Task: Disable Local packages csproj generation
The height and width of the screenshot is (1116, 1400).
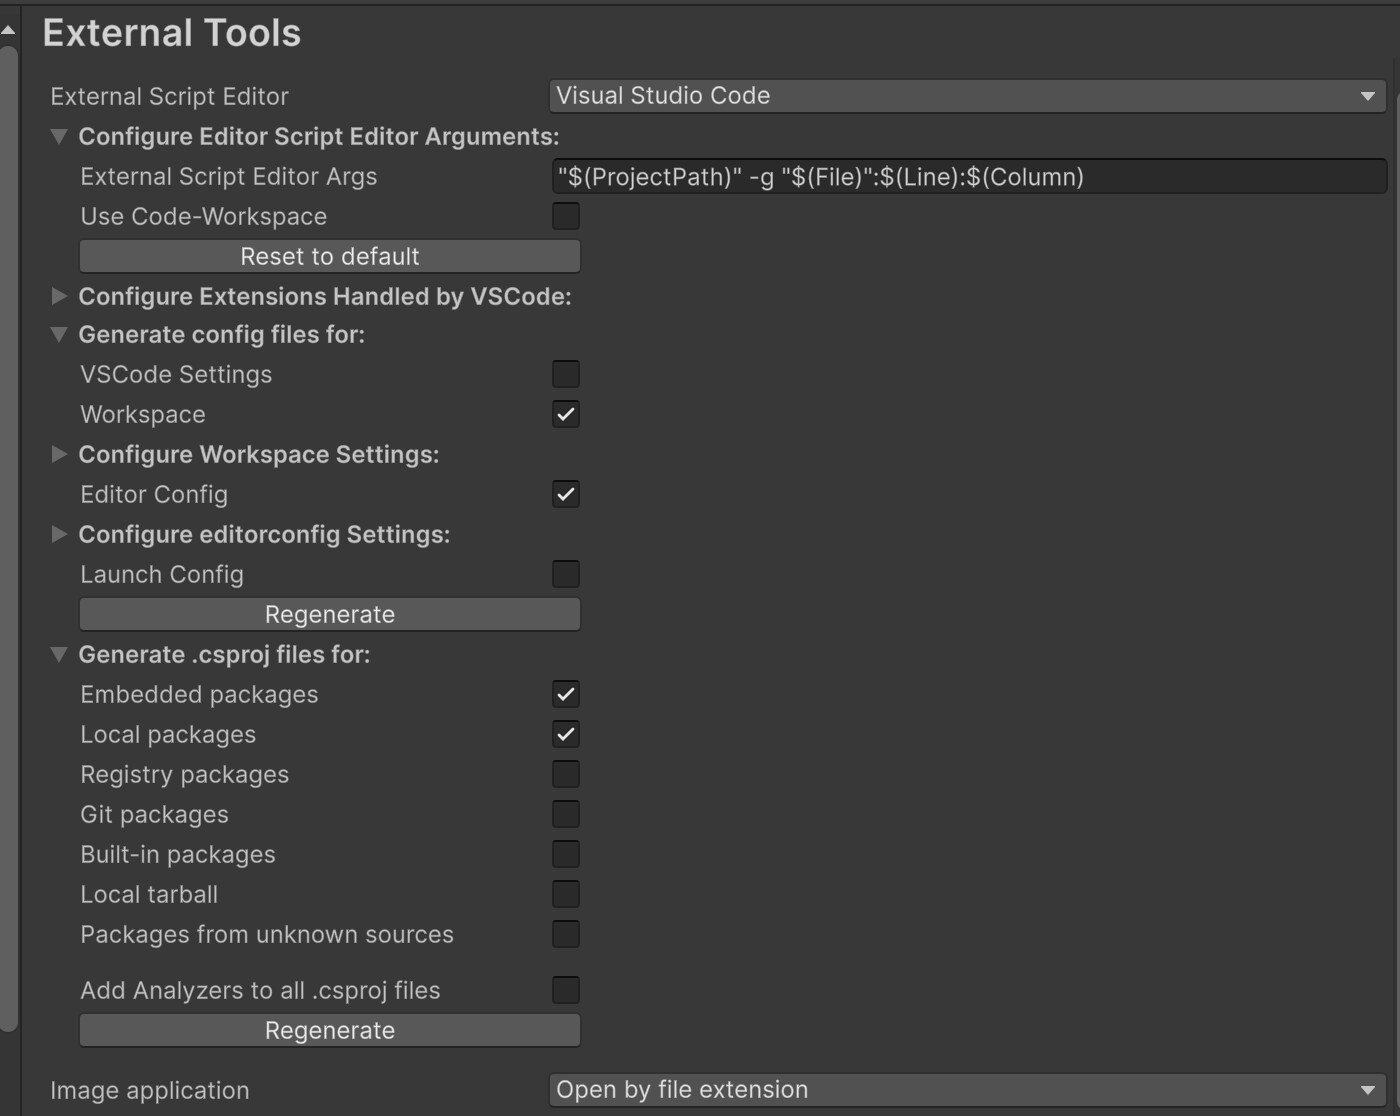Action: coord(566,733)
